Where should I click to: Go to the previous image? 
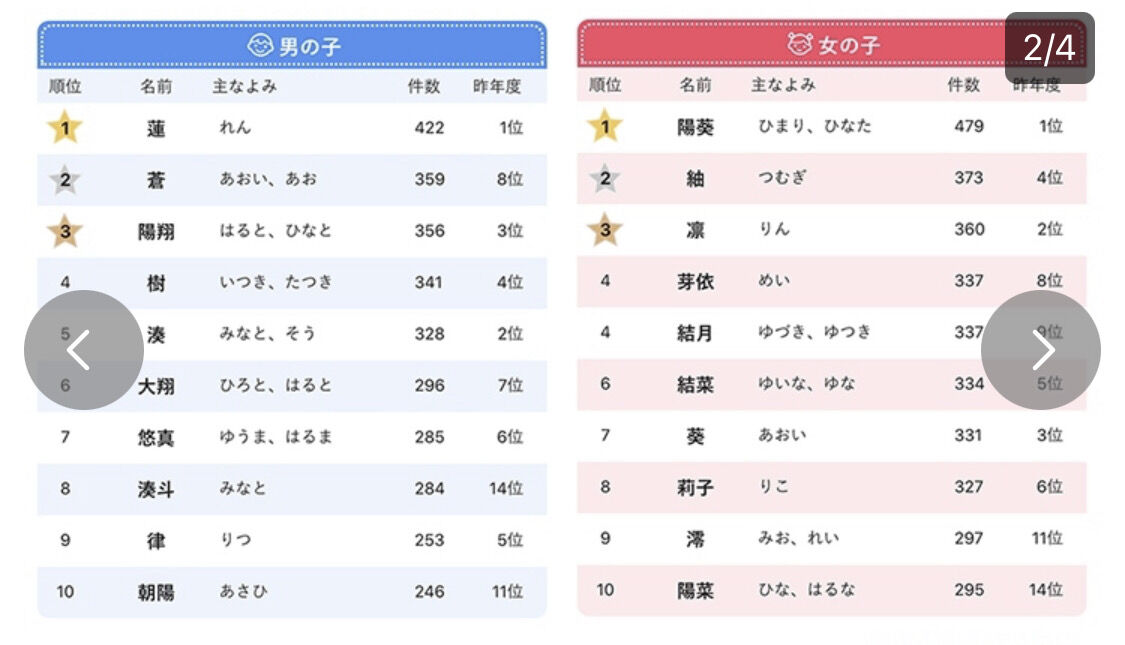tap(83, 350)
